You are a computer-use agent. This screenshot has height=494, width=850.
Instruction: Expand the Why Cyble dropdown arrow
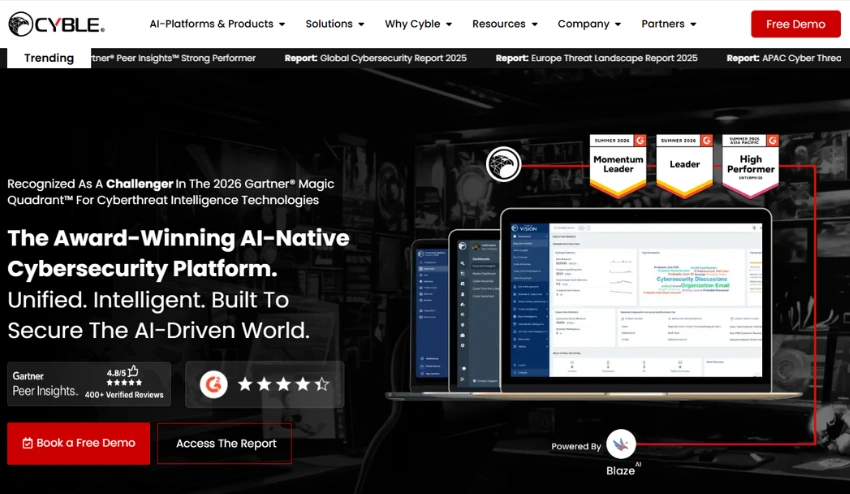tap(449, 24)
